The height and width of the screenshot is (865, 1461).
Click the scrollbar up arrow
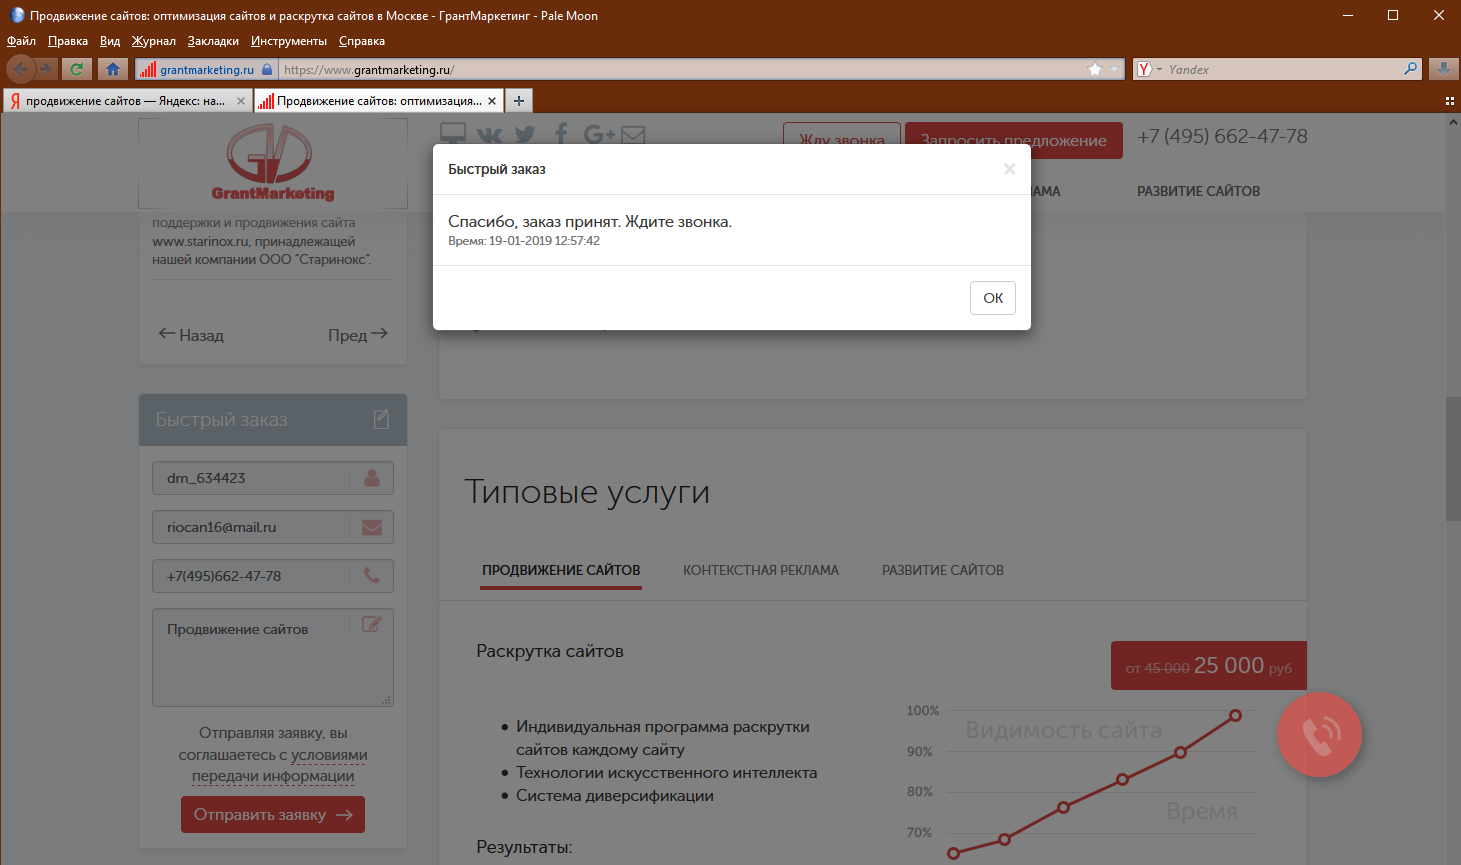point(1453,121)
